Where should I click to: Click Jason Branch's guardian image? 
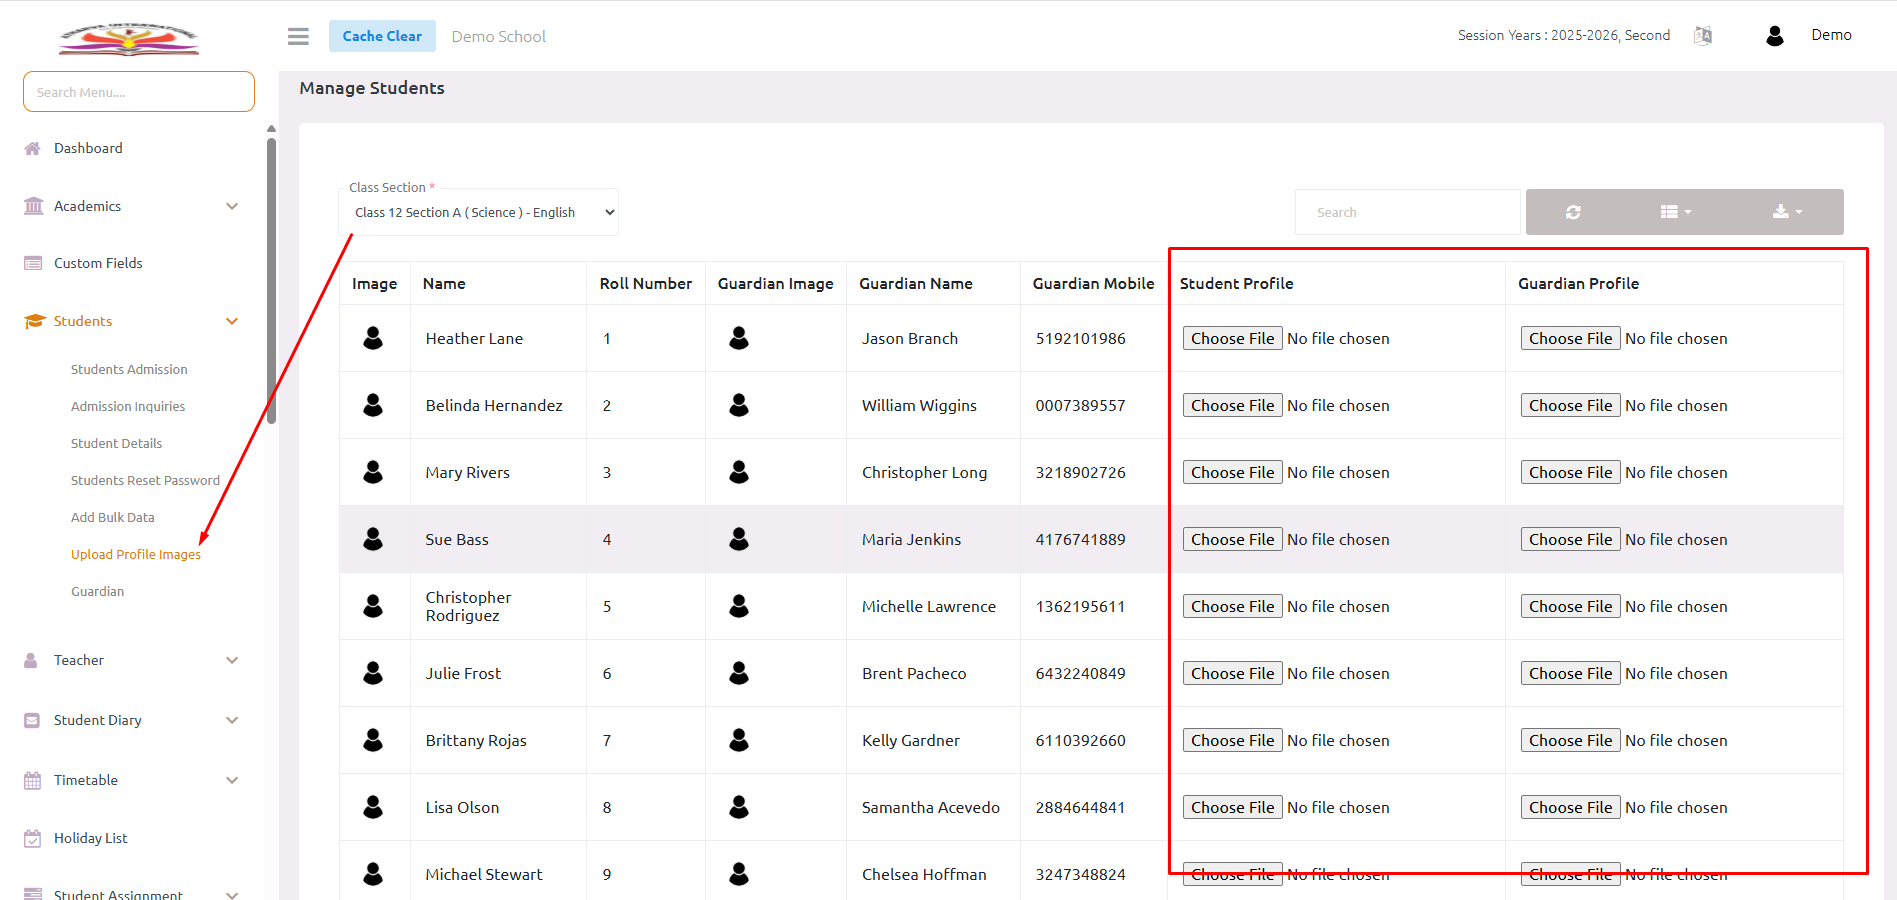point(739,339)
